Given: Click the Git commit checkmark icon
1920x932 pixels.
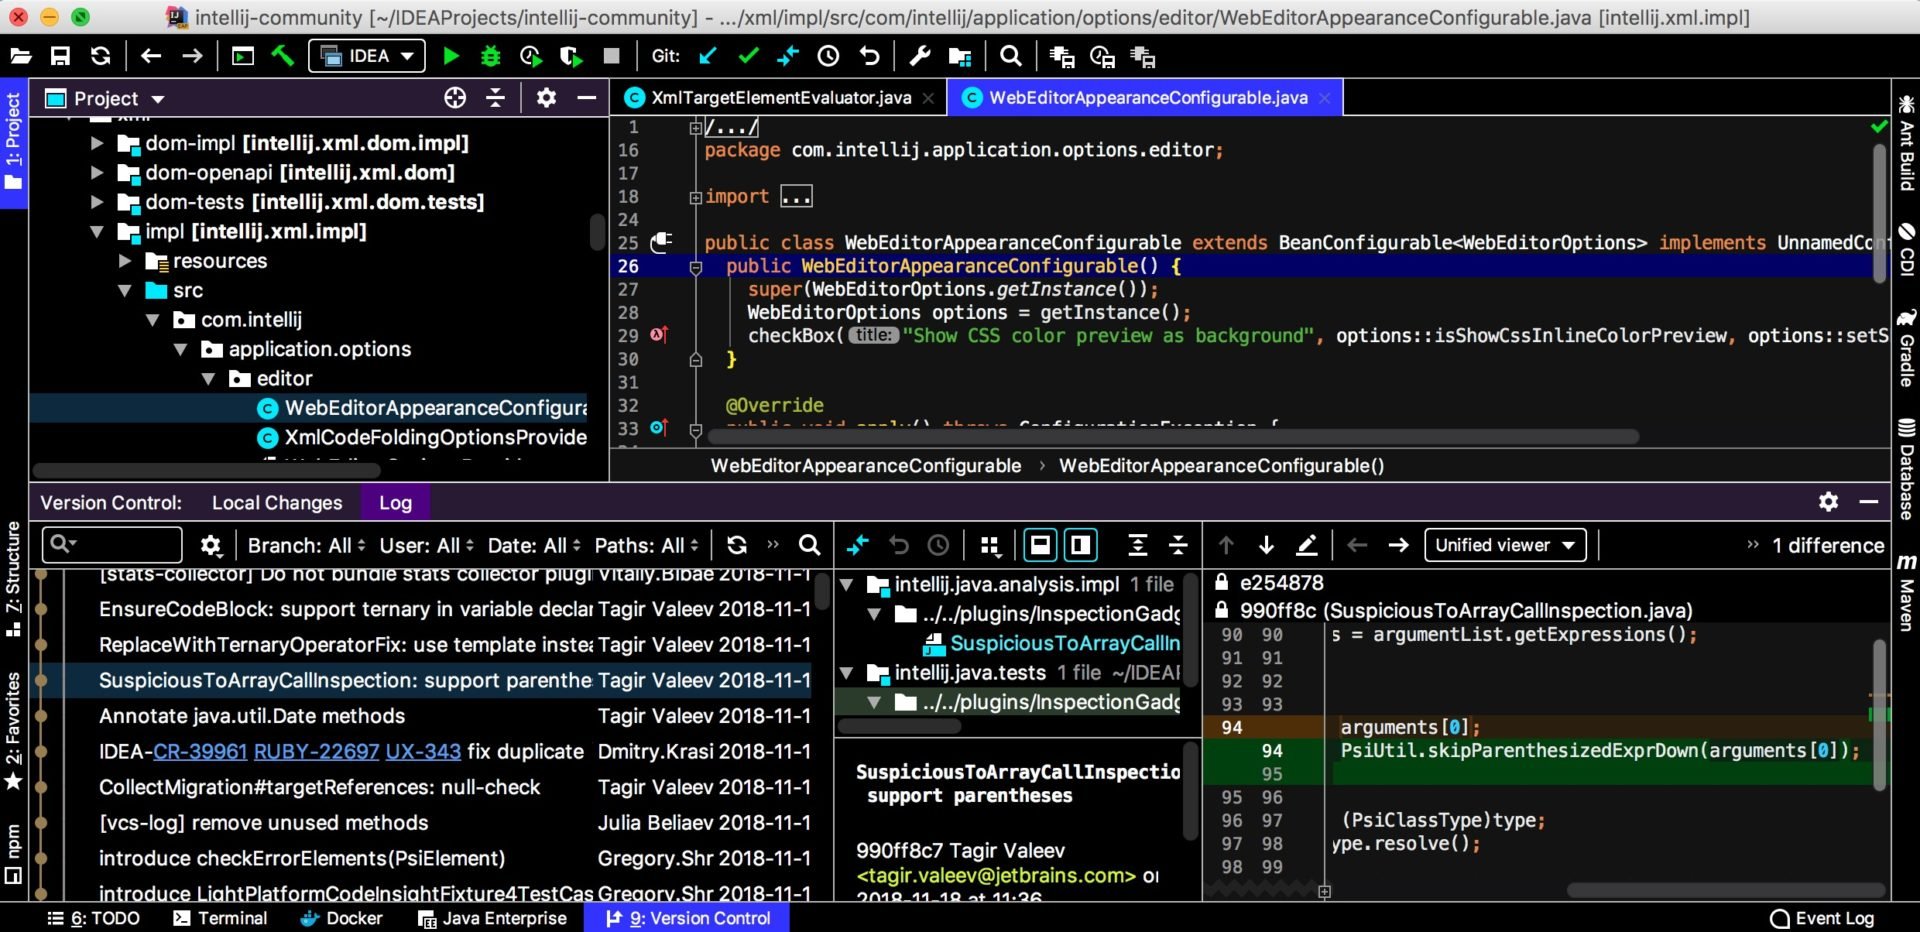Looking at the screenshot, I should (x=748, y=57).
